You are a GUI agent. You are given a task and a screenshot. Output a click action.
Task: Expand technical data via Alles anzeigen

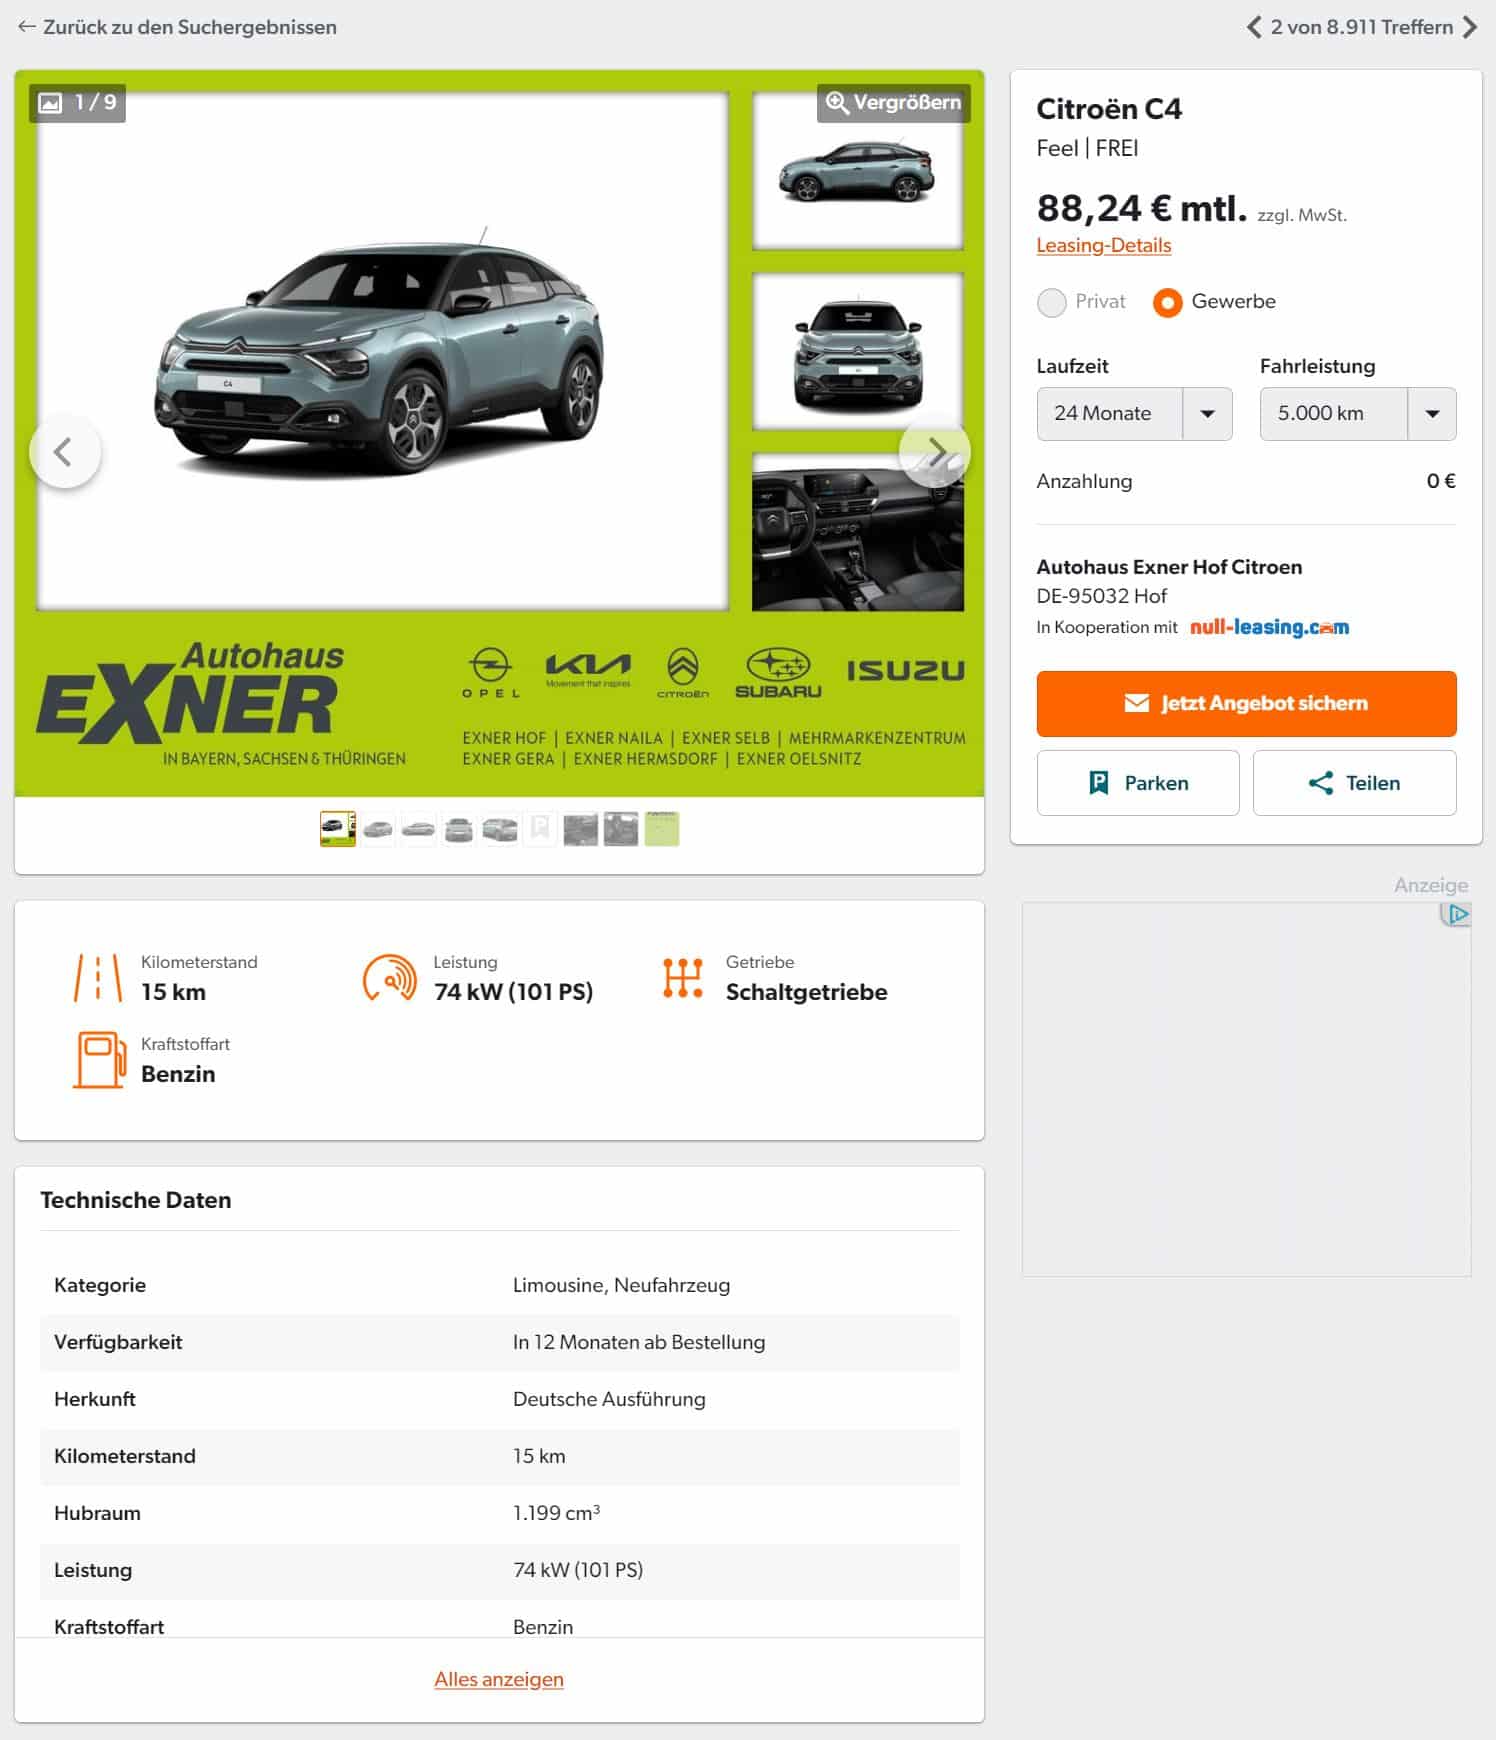tap(499, 1679)
